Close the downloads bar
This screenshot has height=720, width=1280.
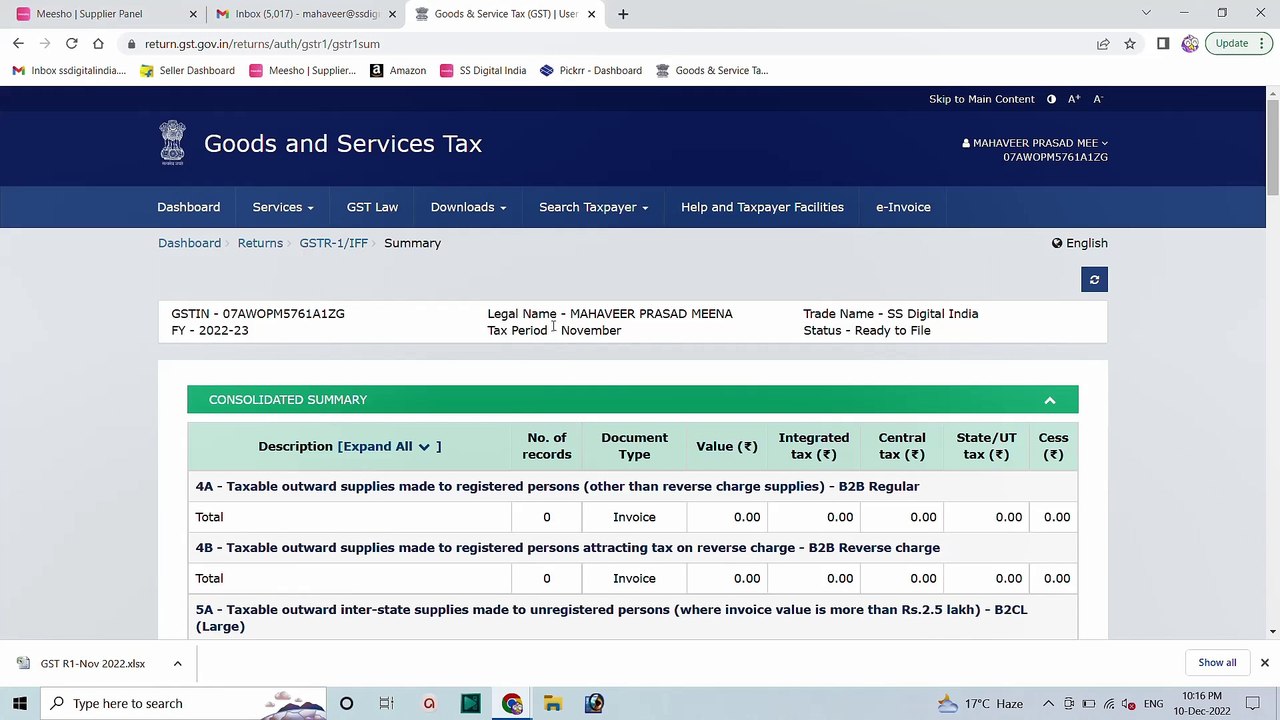point(1264,663)
